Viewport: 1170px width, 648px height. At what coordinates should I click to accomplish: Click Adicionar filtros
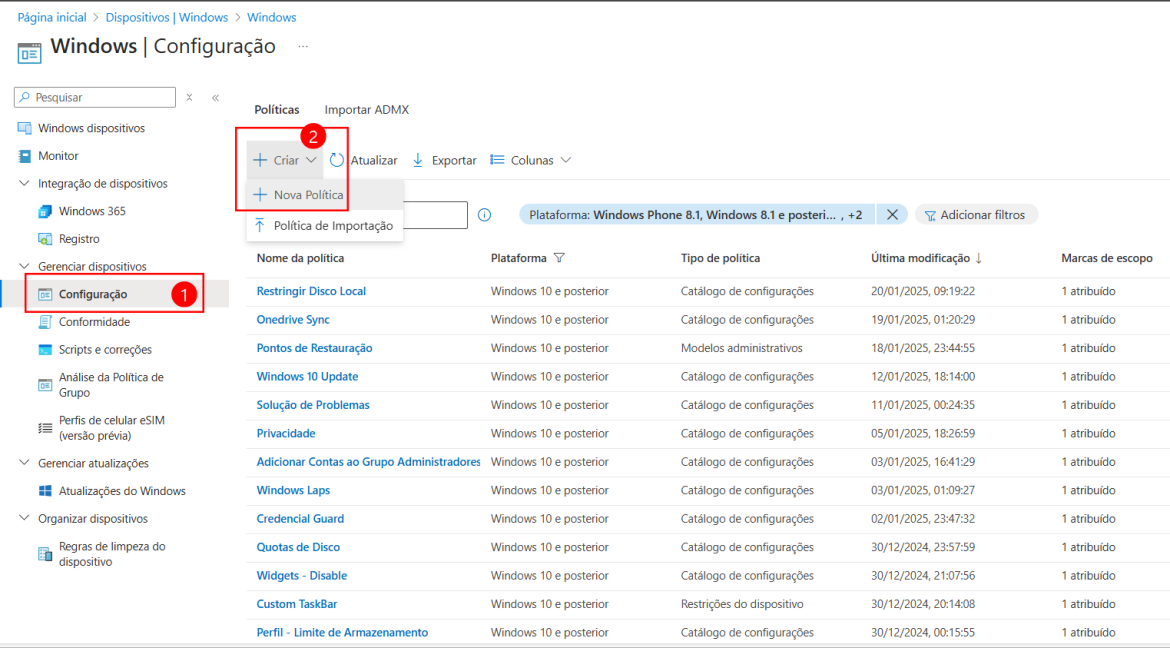(976, 214)
